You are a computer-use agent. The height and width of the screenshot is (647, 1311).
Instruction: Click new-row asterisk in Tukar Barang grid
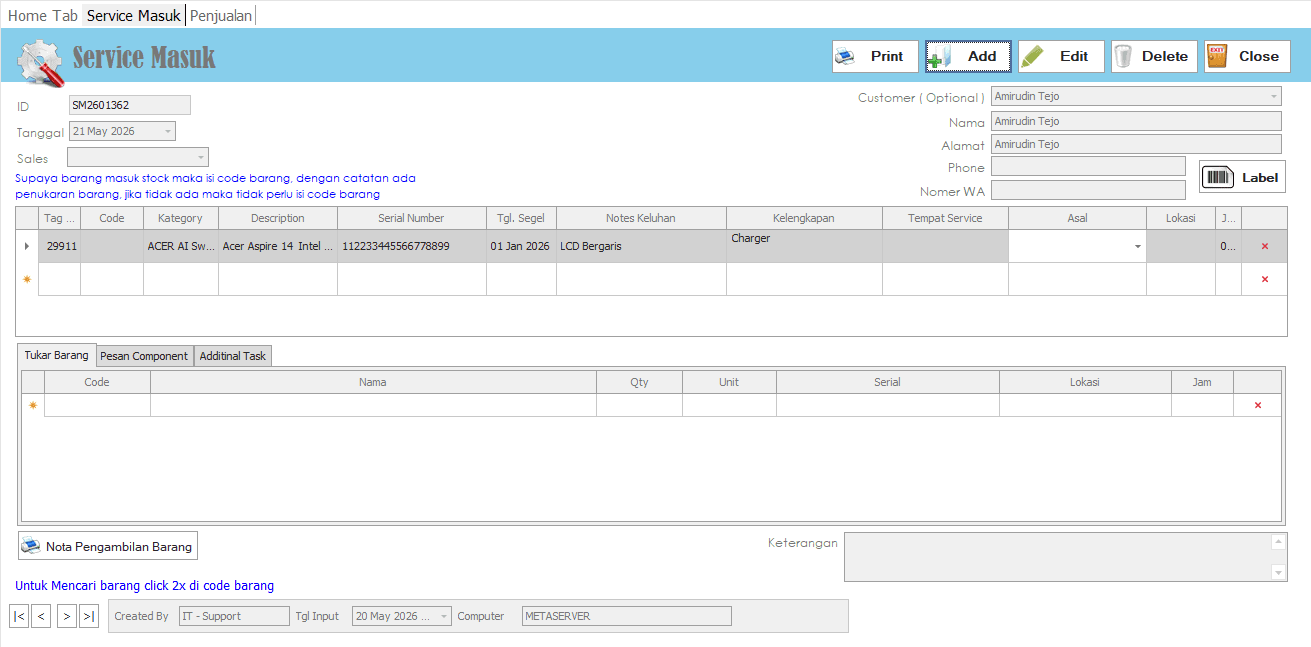33,405
